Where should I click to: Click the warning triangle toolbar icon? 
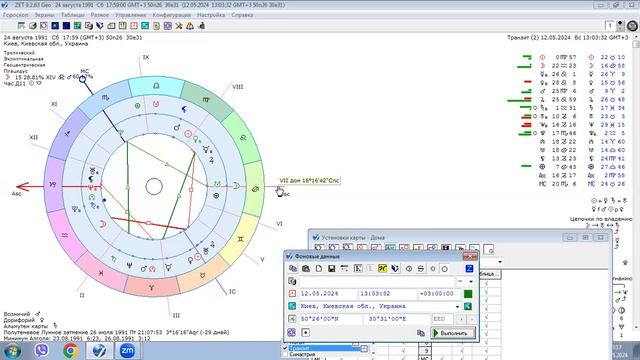click(190, 26)
